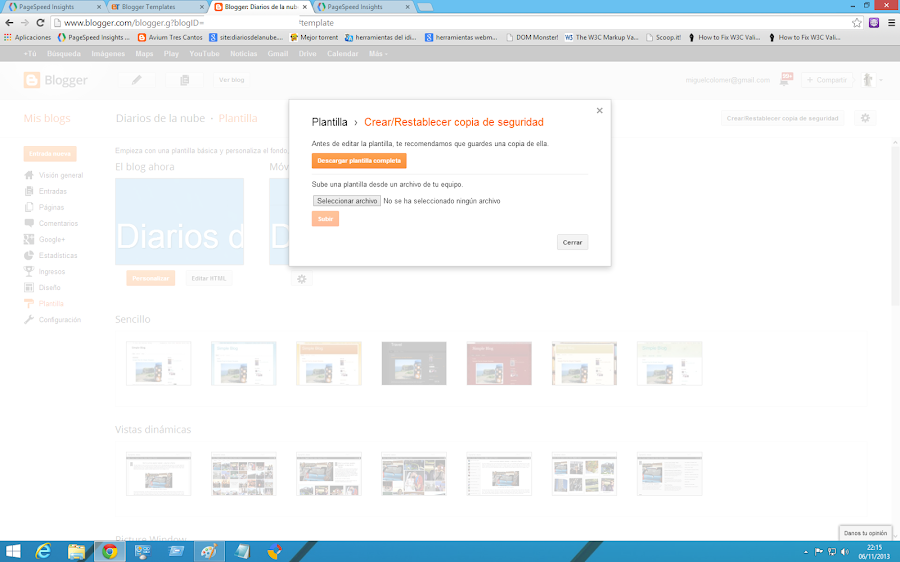Click the Editar HTML button

pyautogui.click(x=209, y=278)
